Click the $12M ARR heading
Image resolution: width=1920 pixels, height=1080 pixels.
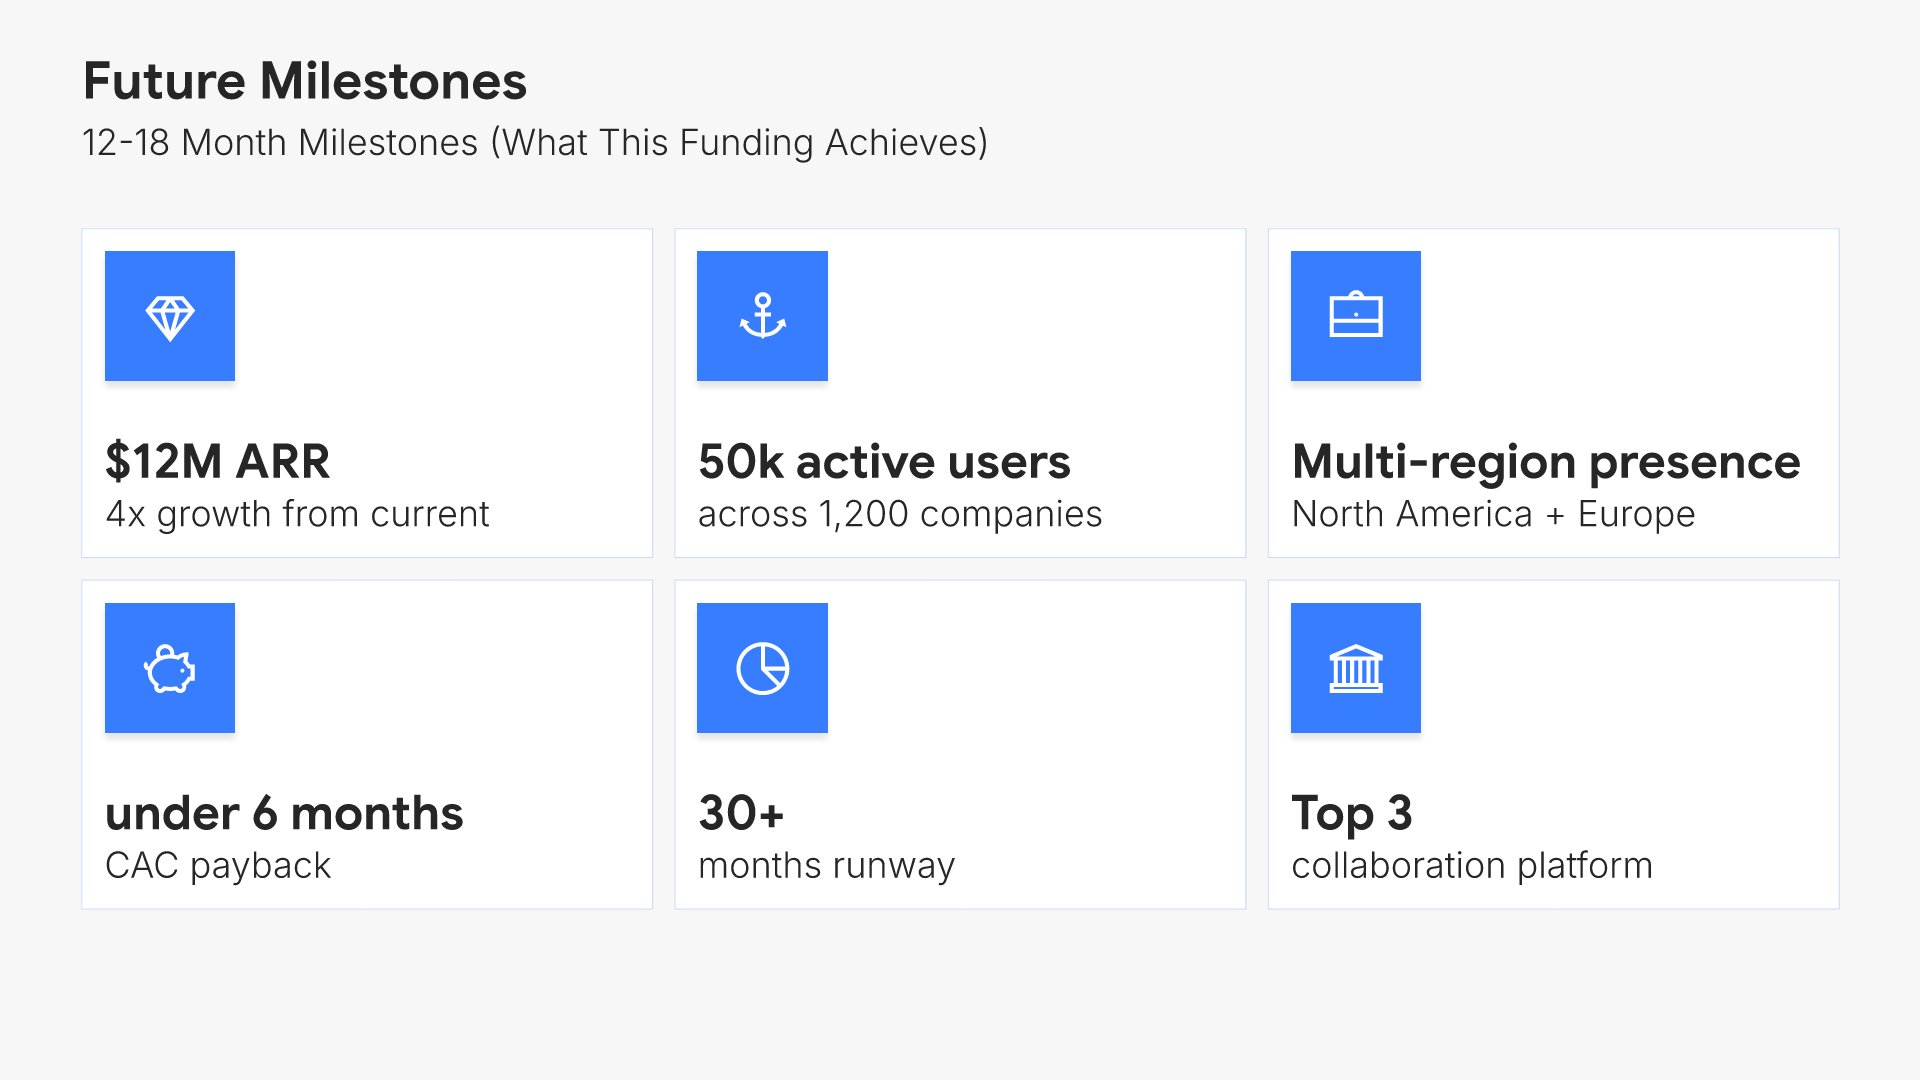pyautogui.click(x=217, y=462)
